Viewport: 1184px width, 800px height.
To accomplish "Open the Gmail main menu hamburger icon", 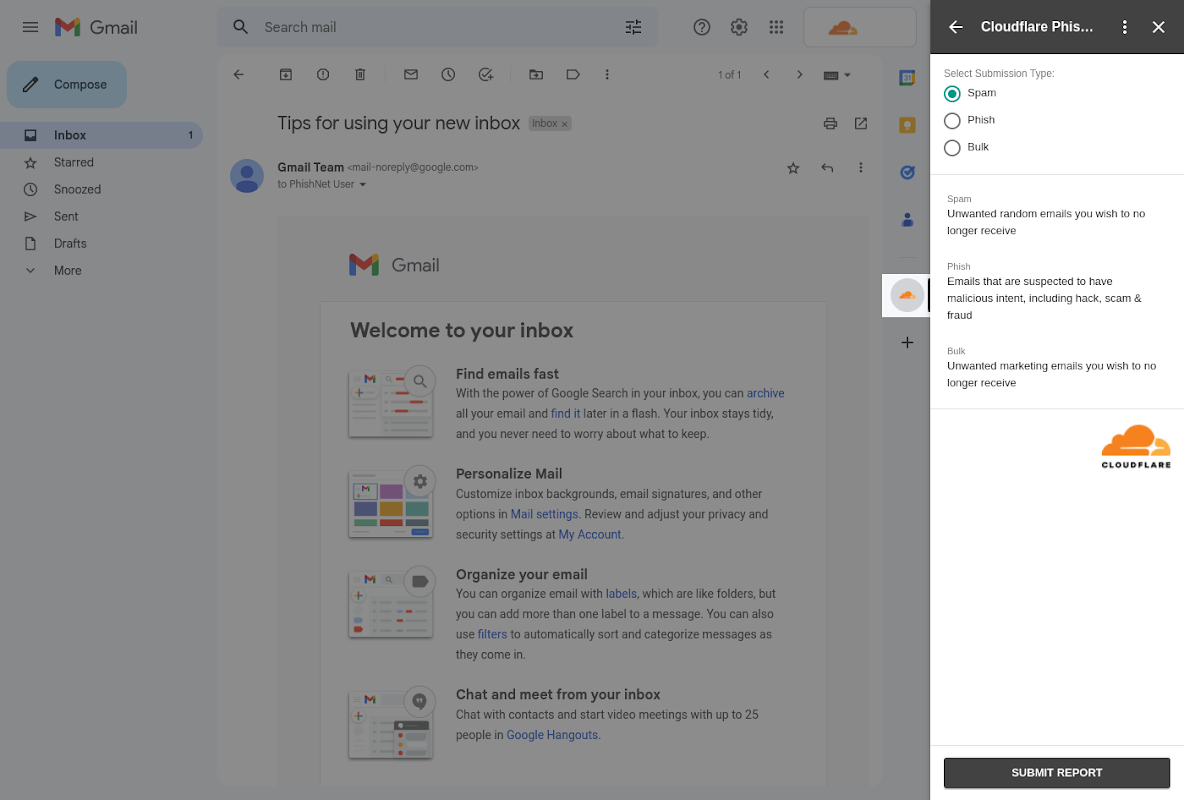I will (x=30, y=27).
